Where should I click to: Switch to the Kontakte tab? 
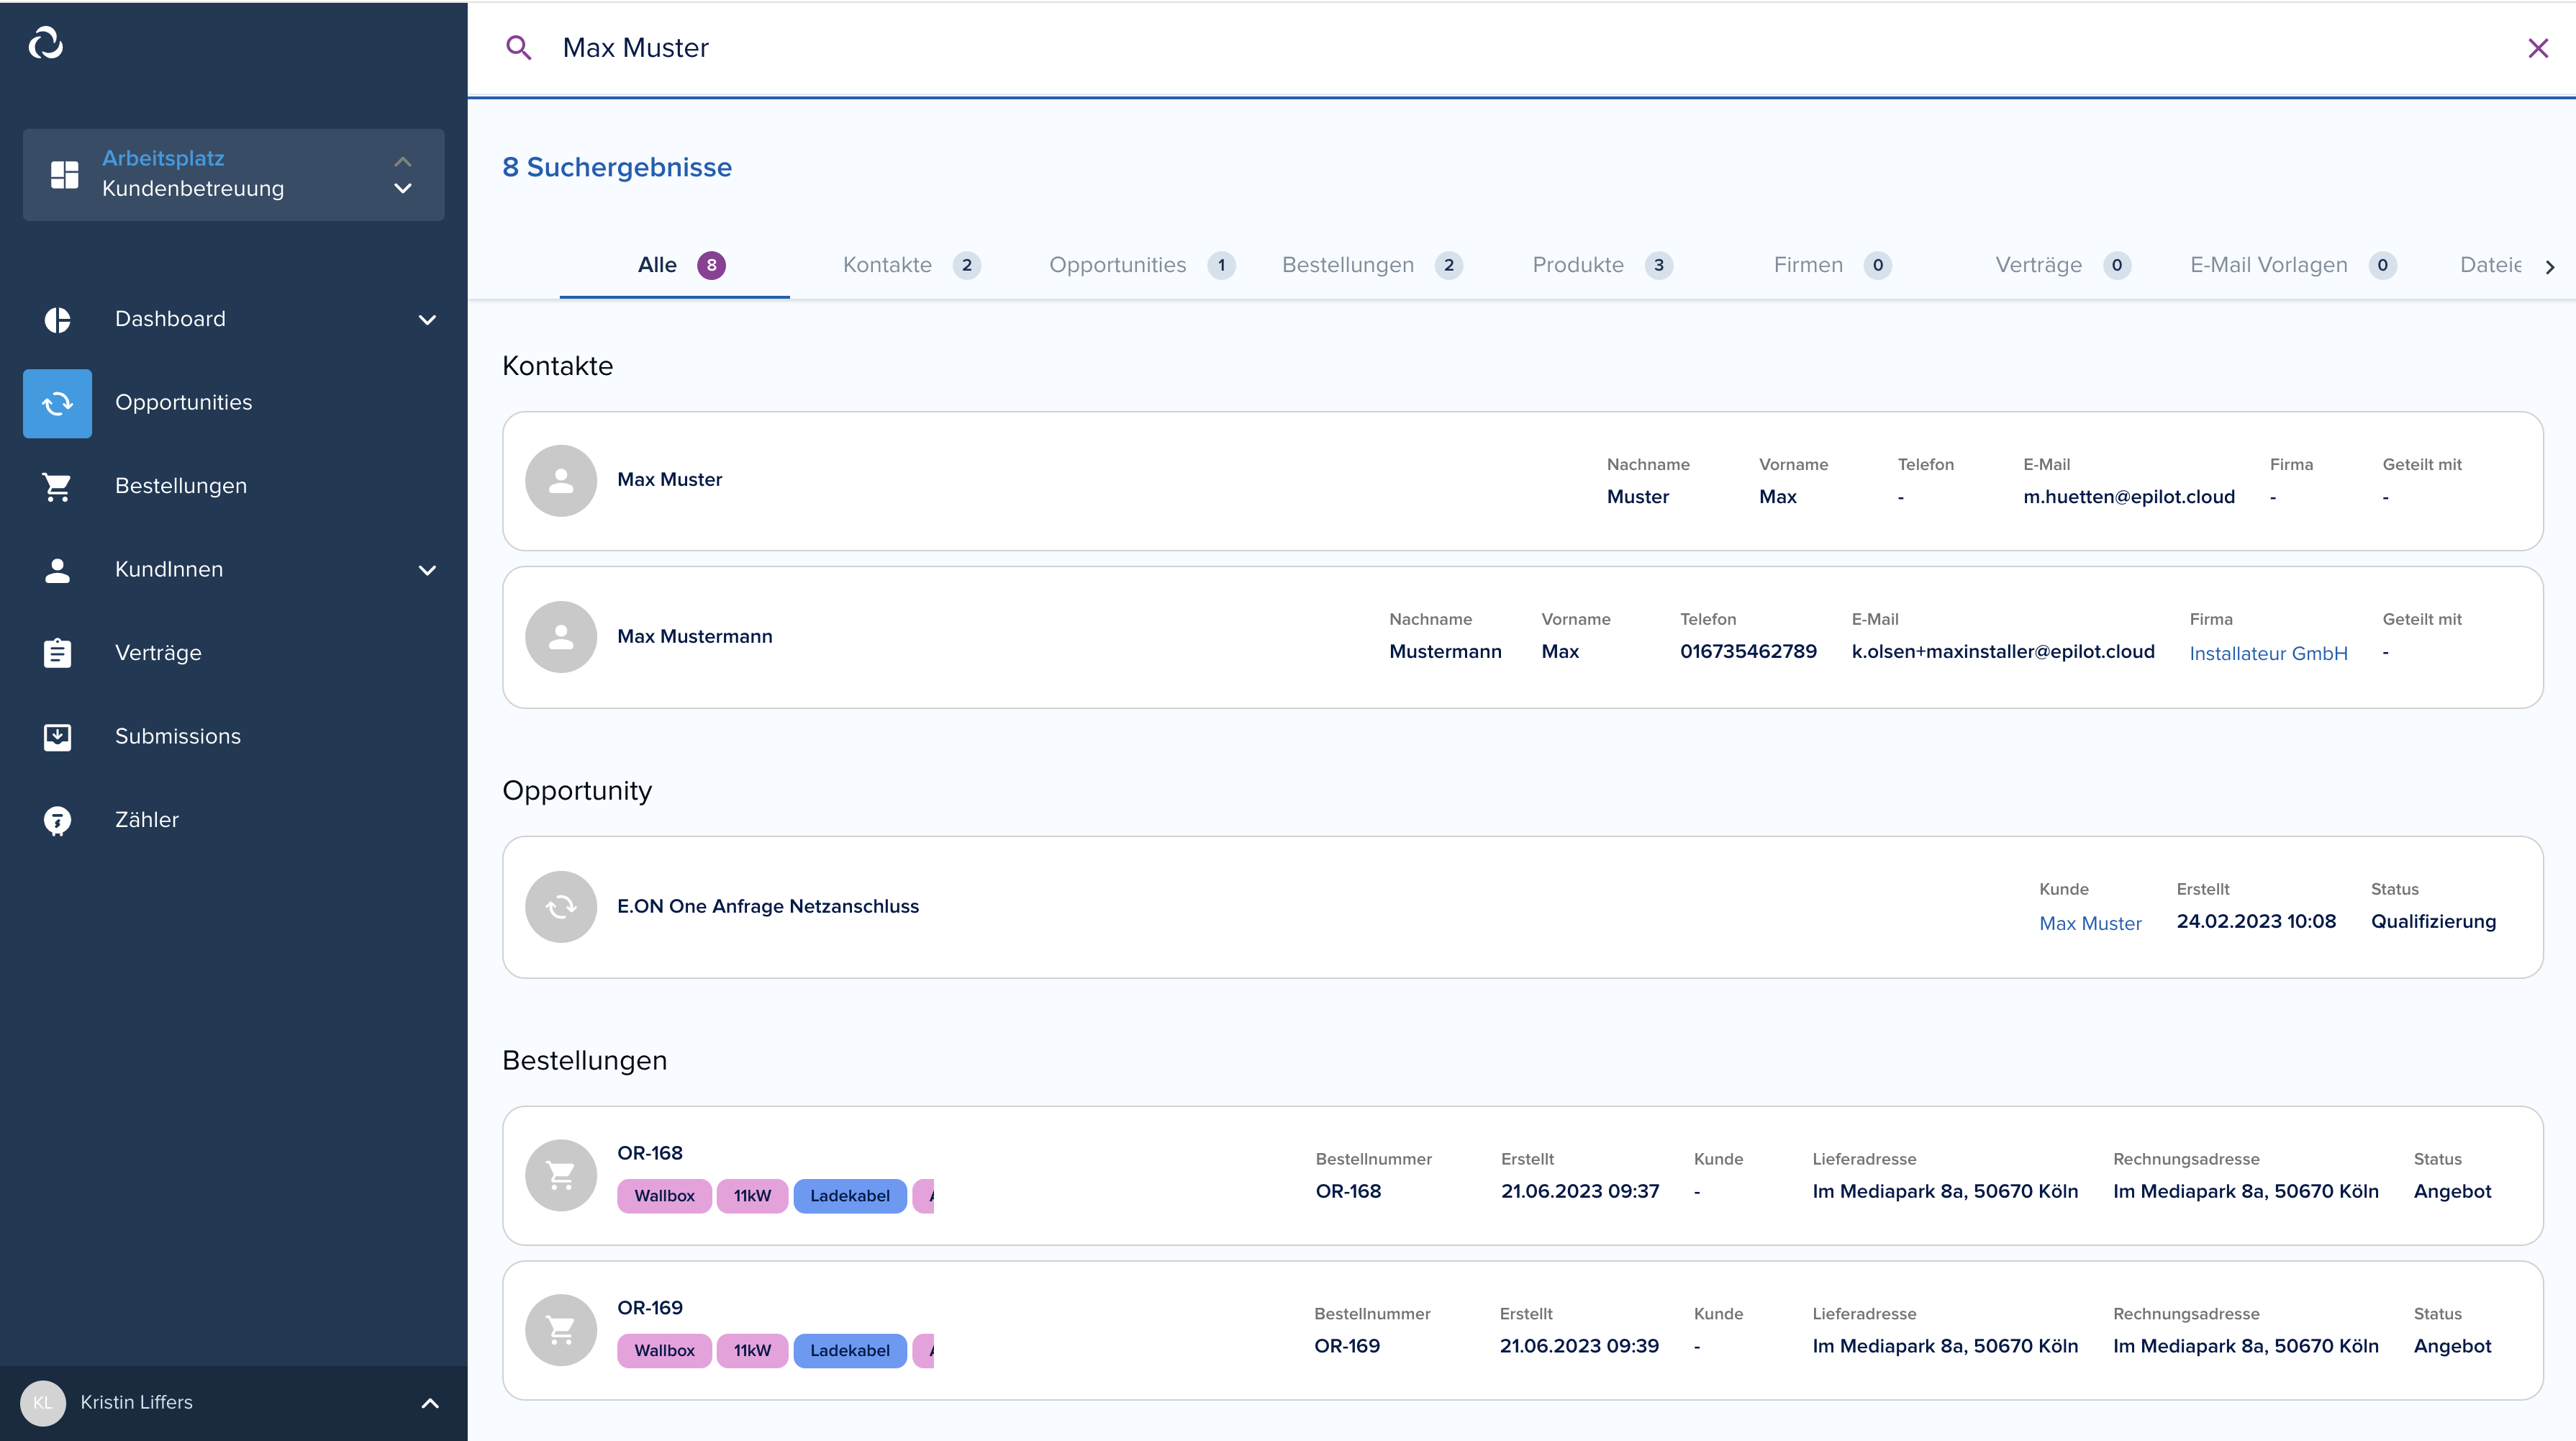[911, 265]
